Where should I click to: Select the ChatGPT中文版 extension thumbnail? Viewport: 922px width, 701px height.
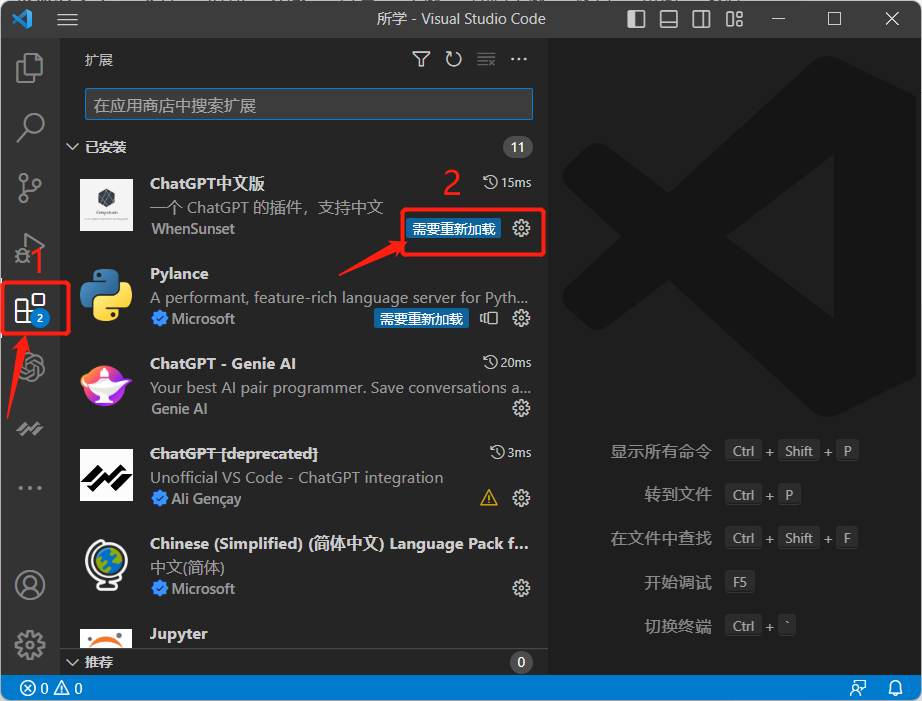coord(106,205)
